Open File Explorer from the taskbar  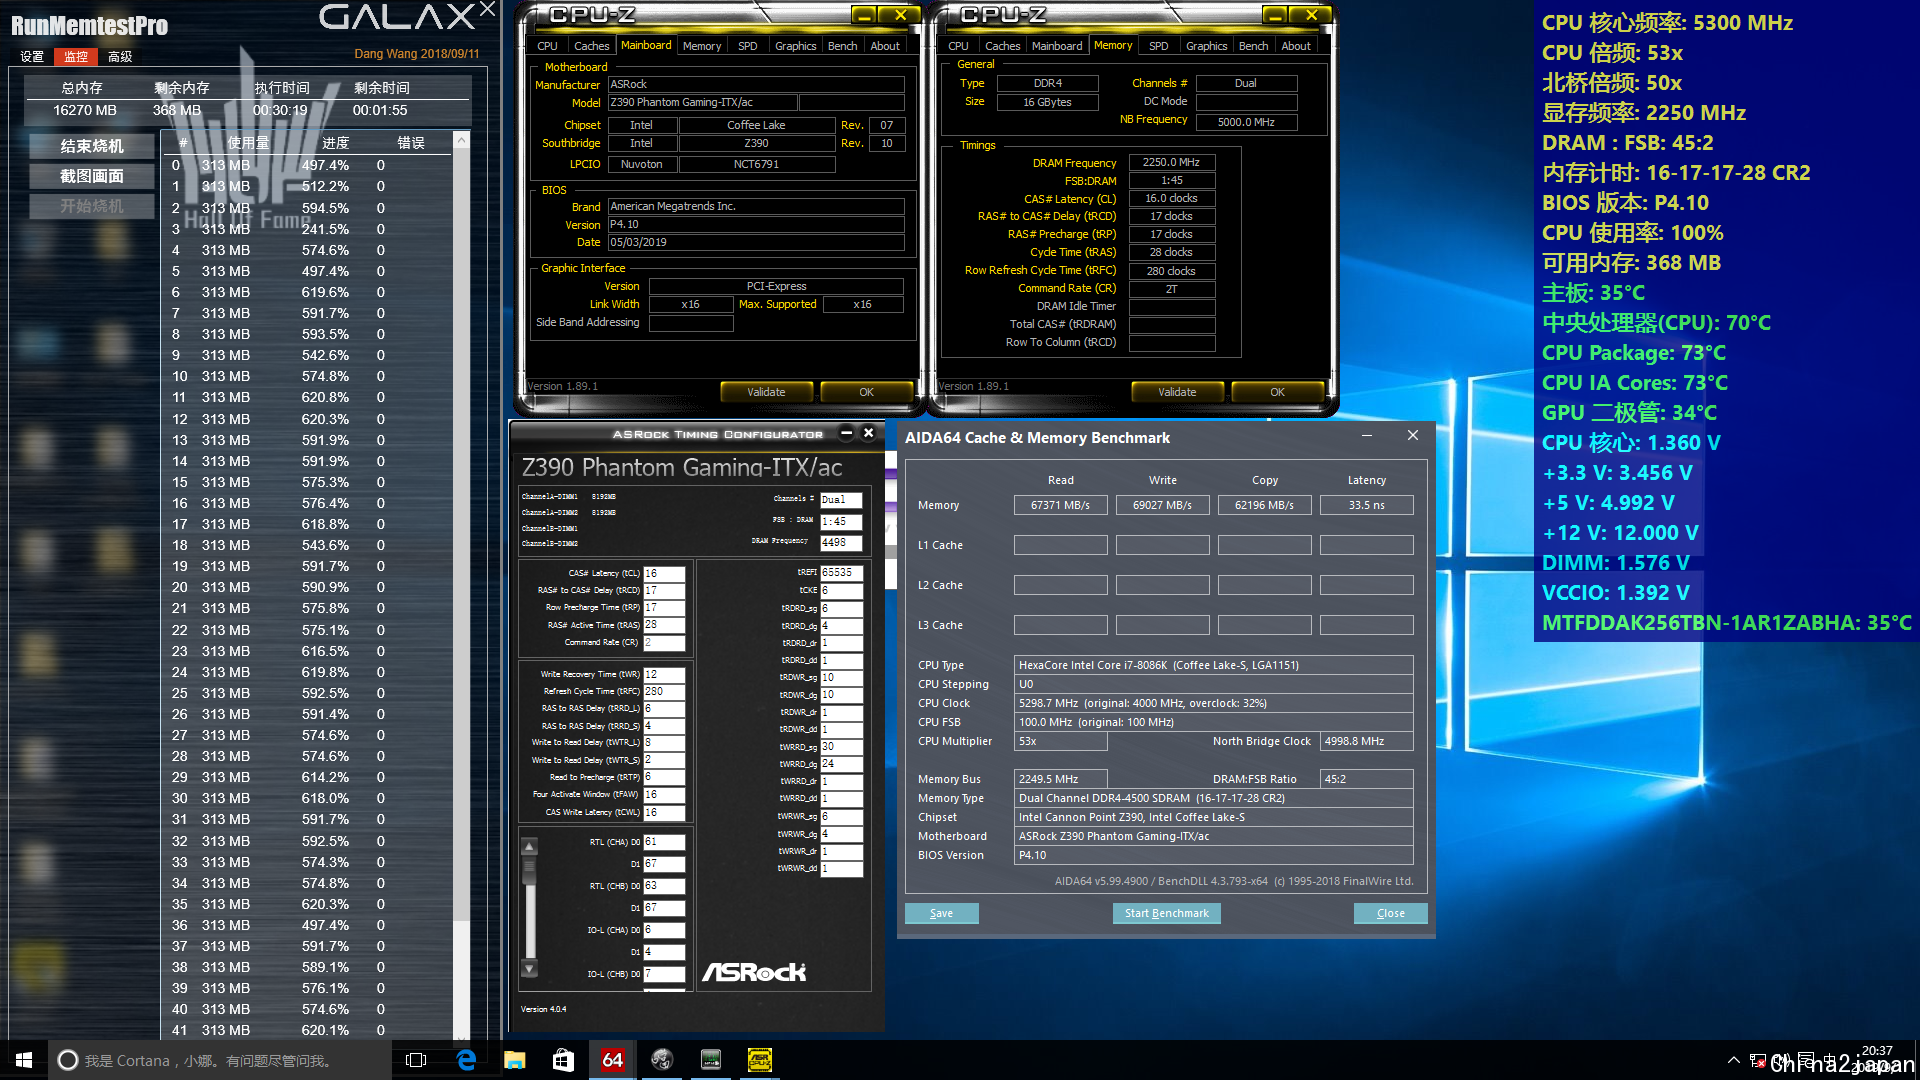515,1060
